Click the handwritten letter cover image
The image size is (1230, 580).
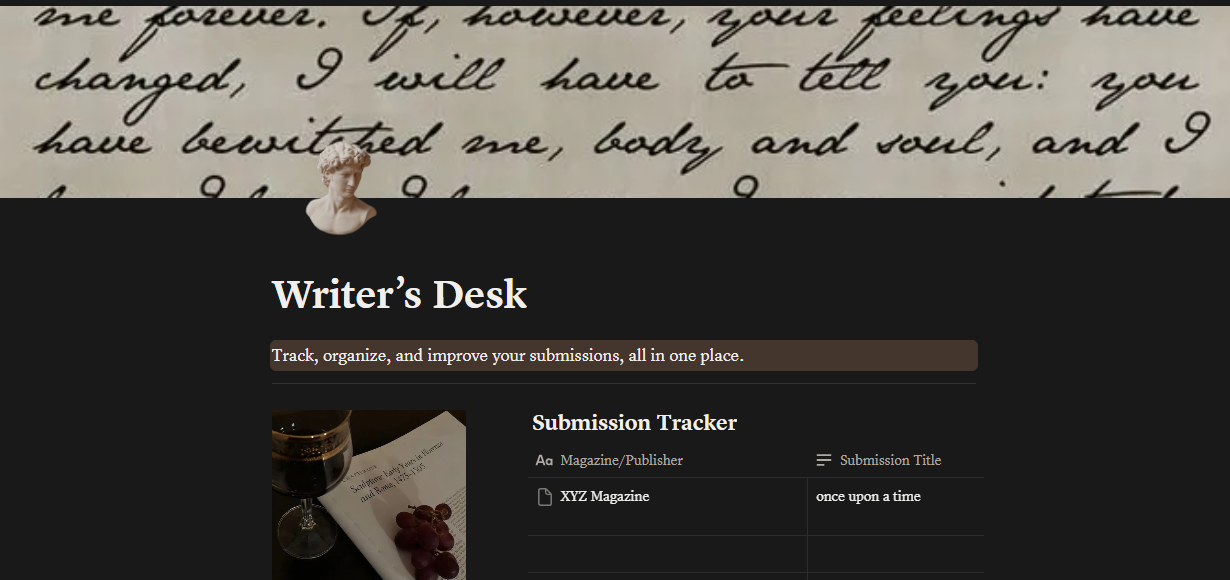coord(615,99)
